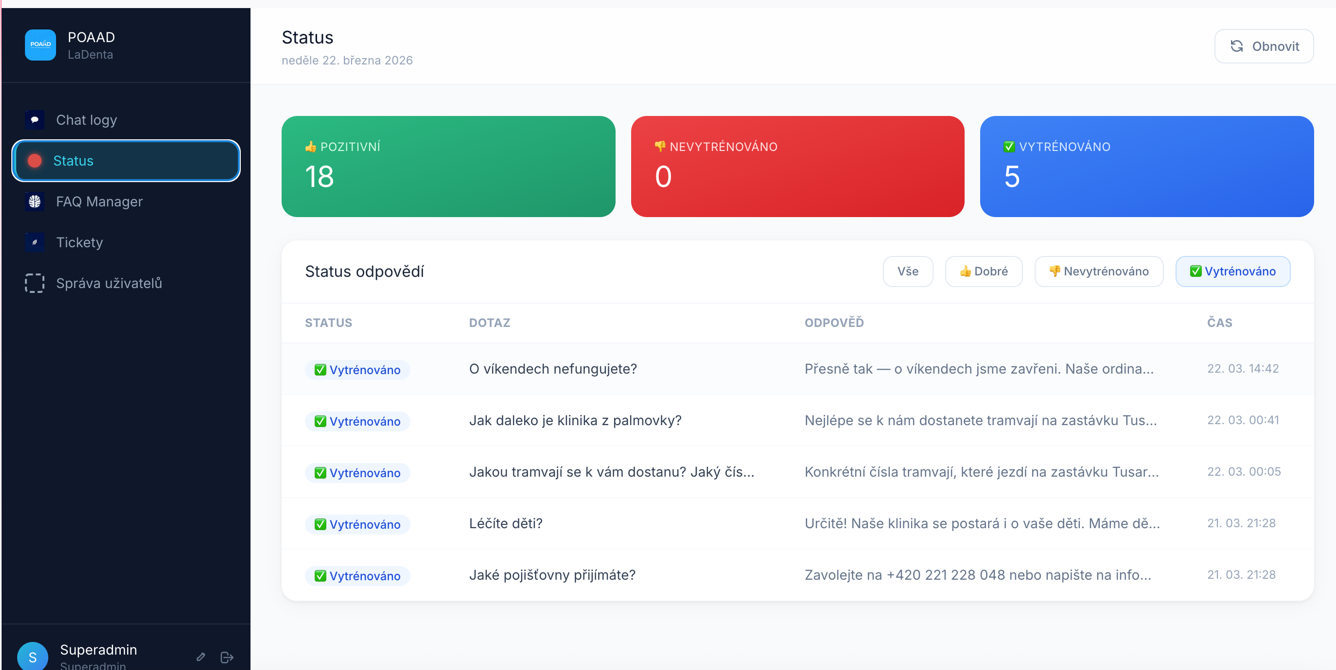Click the dashed square icon for Správa uživatelů
The image size is (1336, 670).
tap(34, 283)
